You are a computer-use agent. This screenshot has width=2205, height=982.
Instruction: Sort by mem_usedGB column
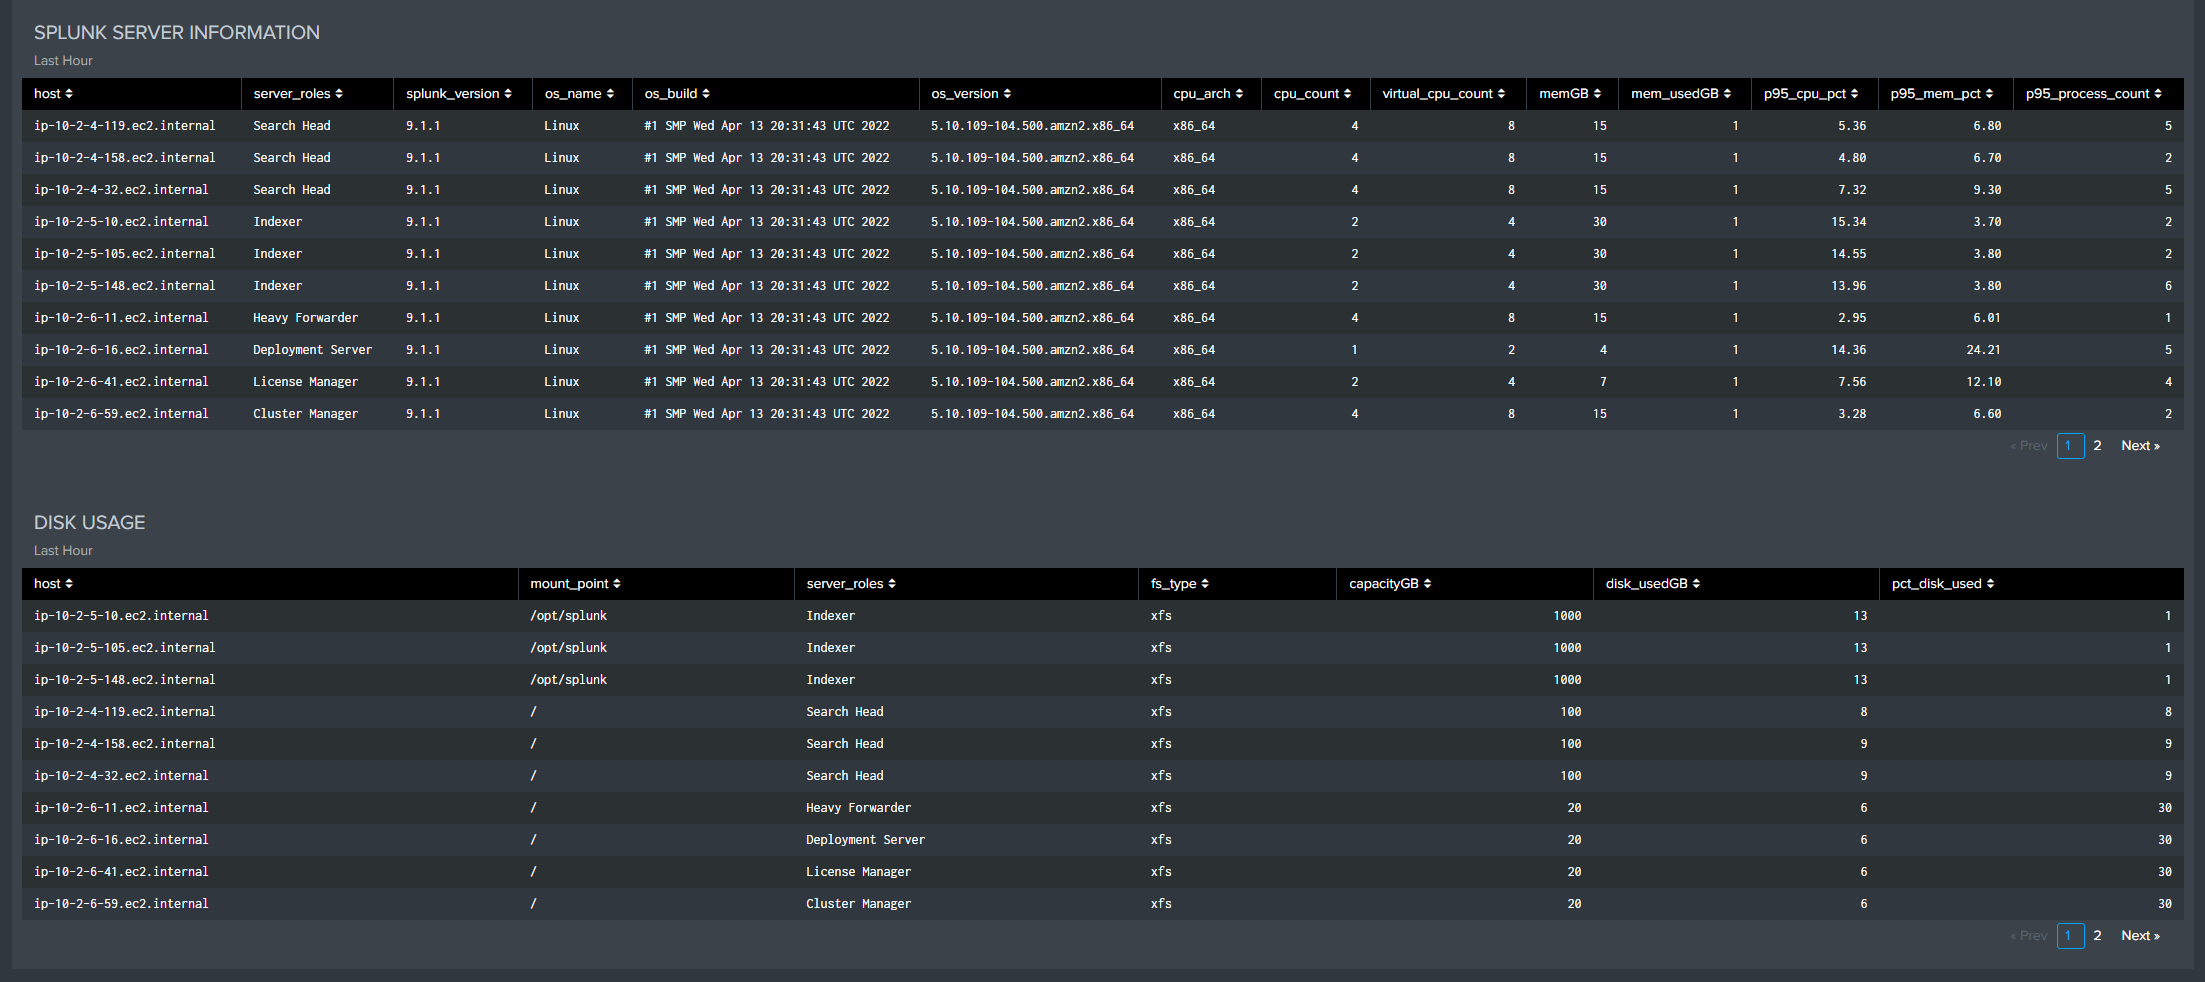click(1681, 94)
